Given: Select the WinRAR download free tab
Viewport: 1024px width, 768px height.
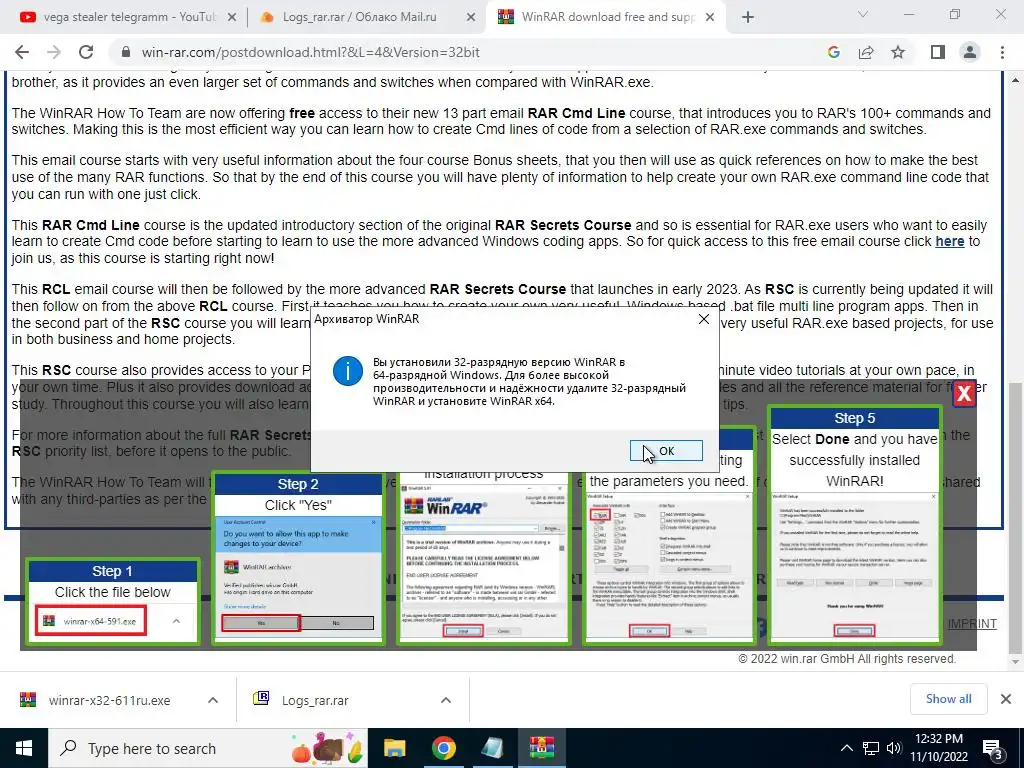Looking at the screenshot, I should pos(598,17).
